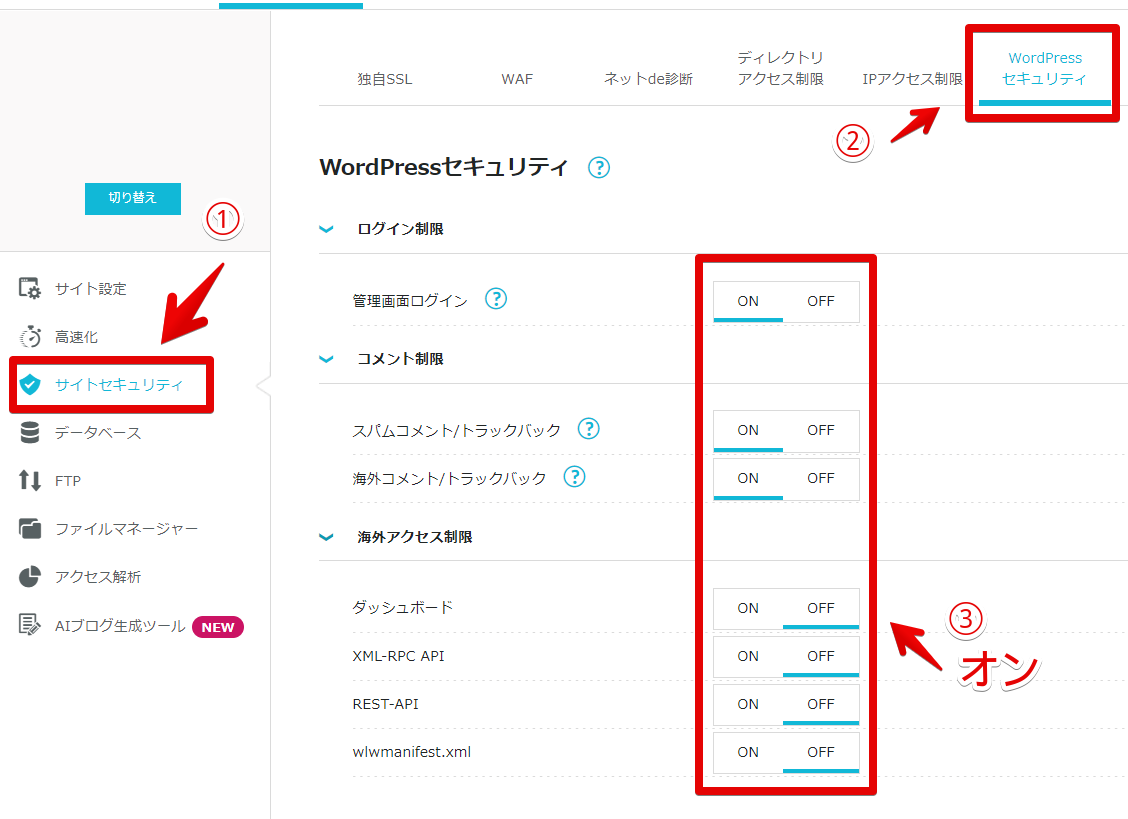The width and height of the screenshot is (1128, 819).
Task: Choose OFF for REST-API
Action: pyautogui.click(x=821, y=705)
